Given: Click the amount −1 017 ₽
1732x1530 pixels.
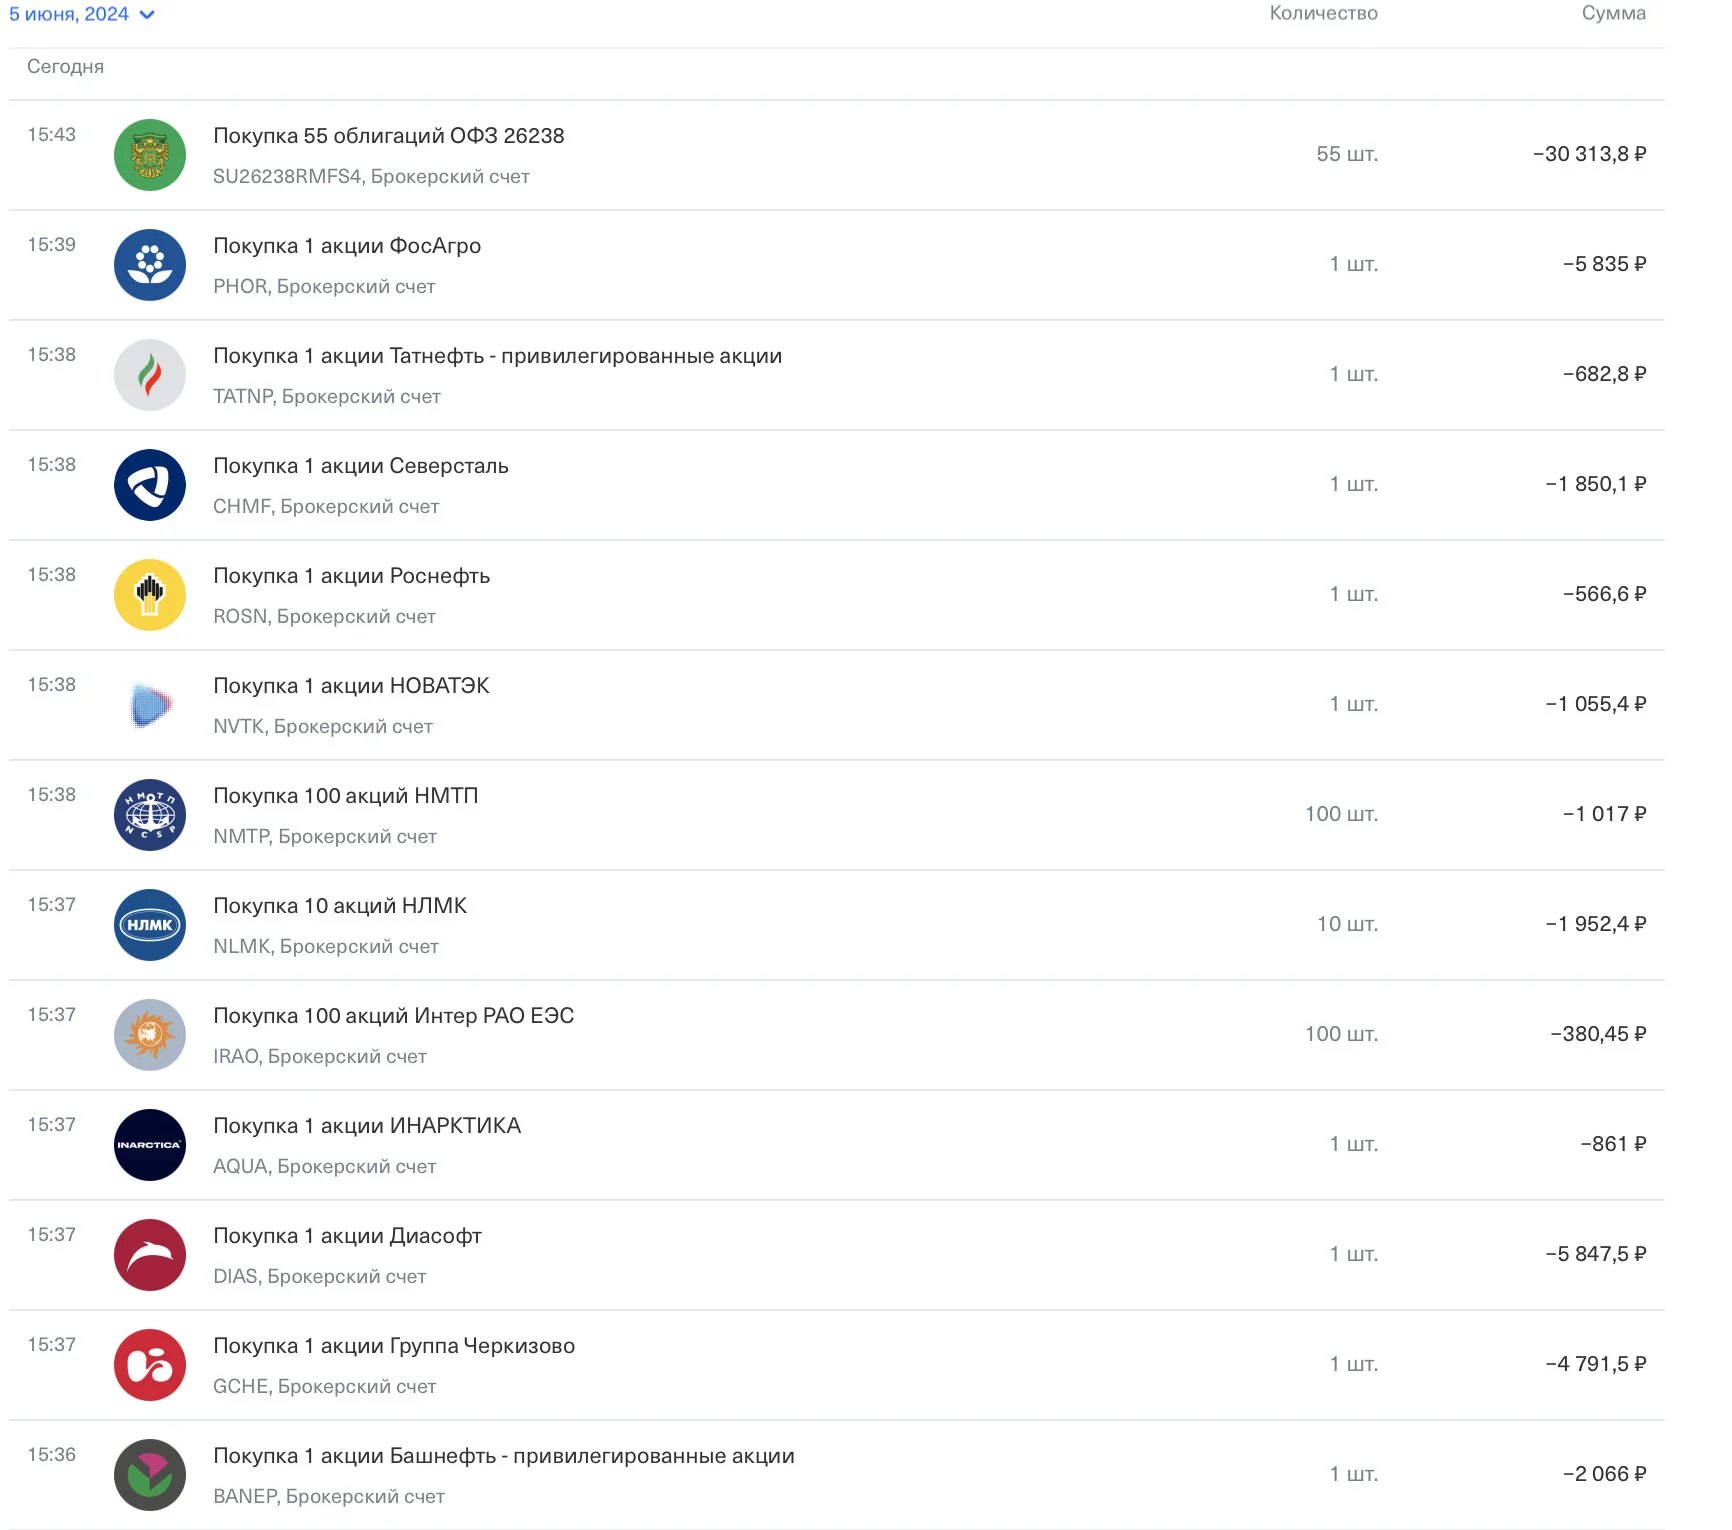Looking at the screenshot, I should tap(1604, 814).
